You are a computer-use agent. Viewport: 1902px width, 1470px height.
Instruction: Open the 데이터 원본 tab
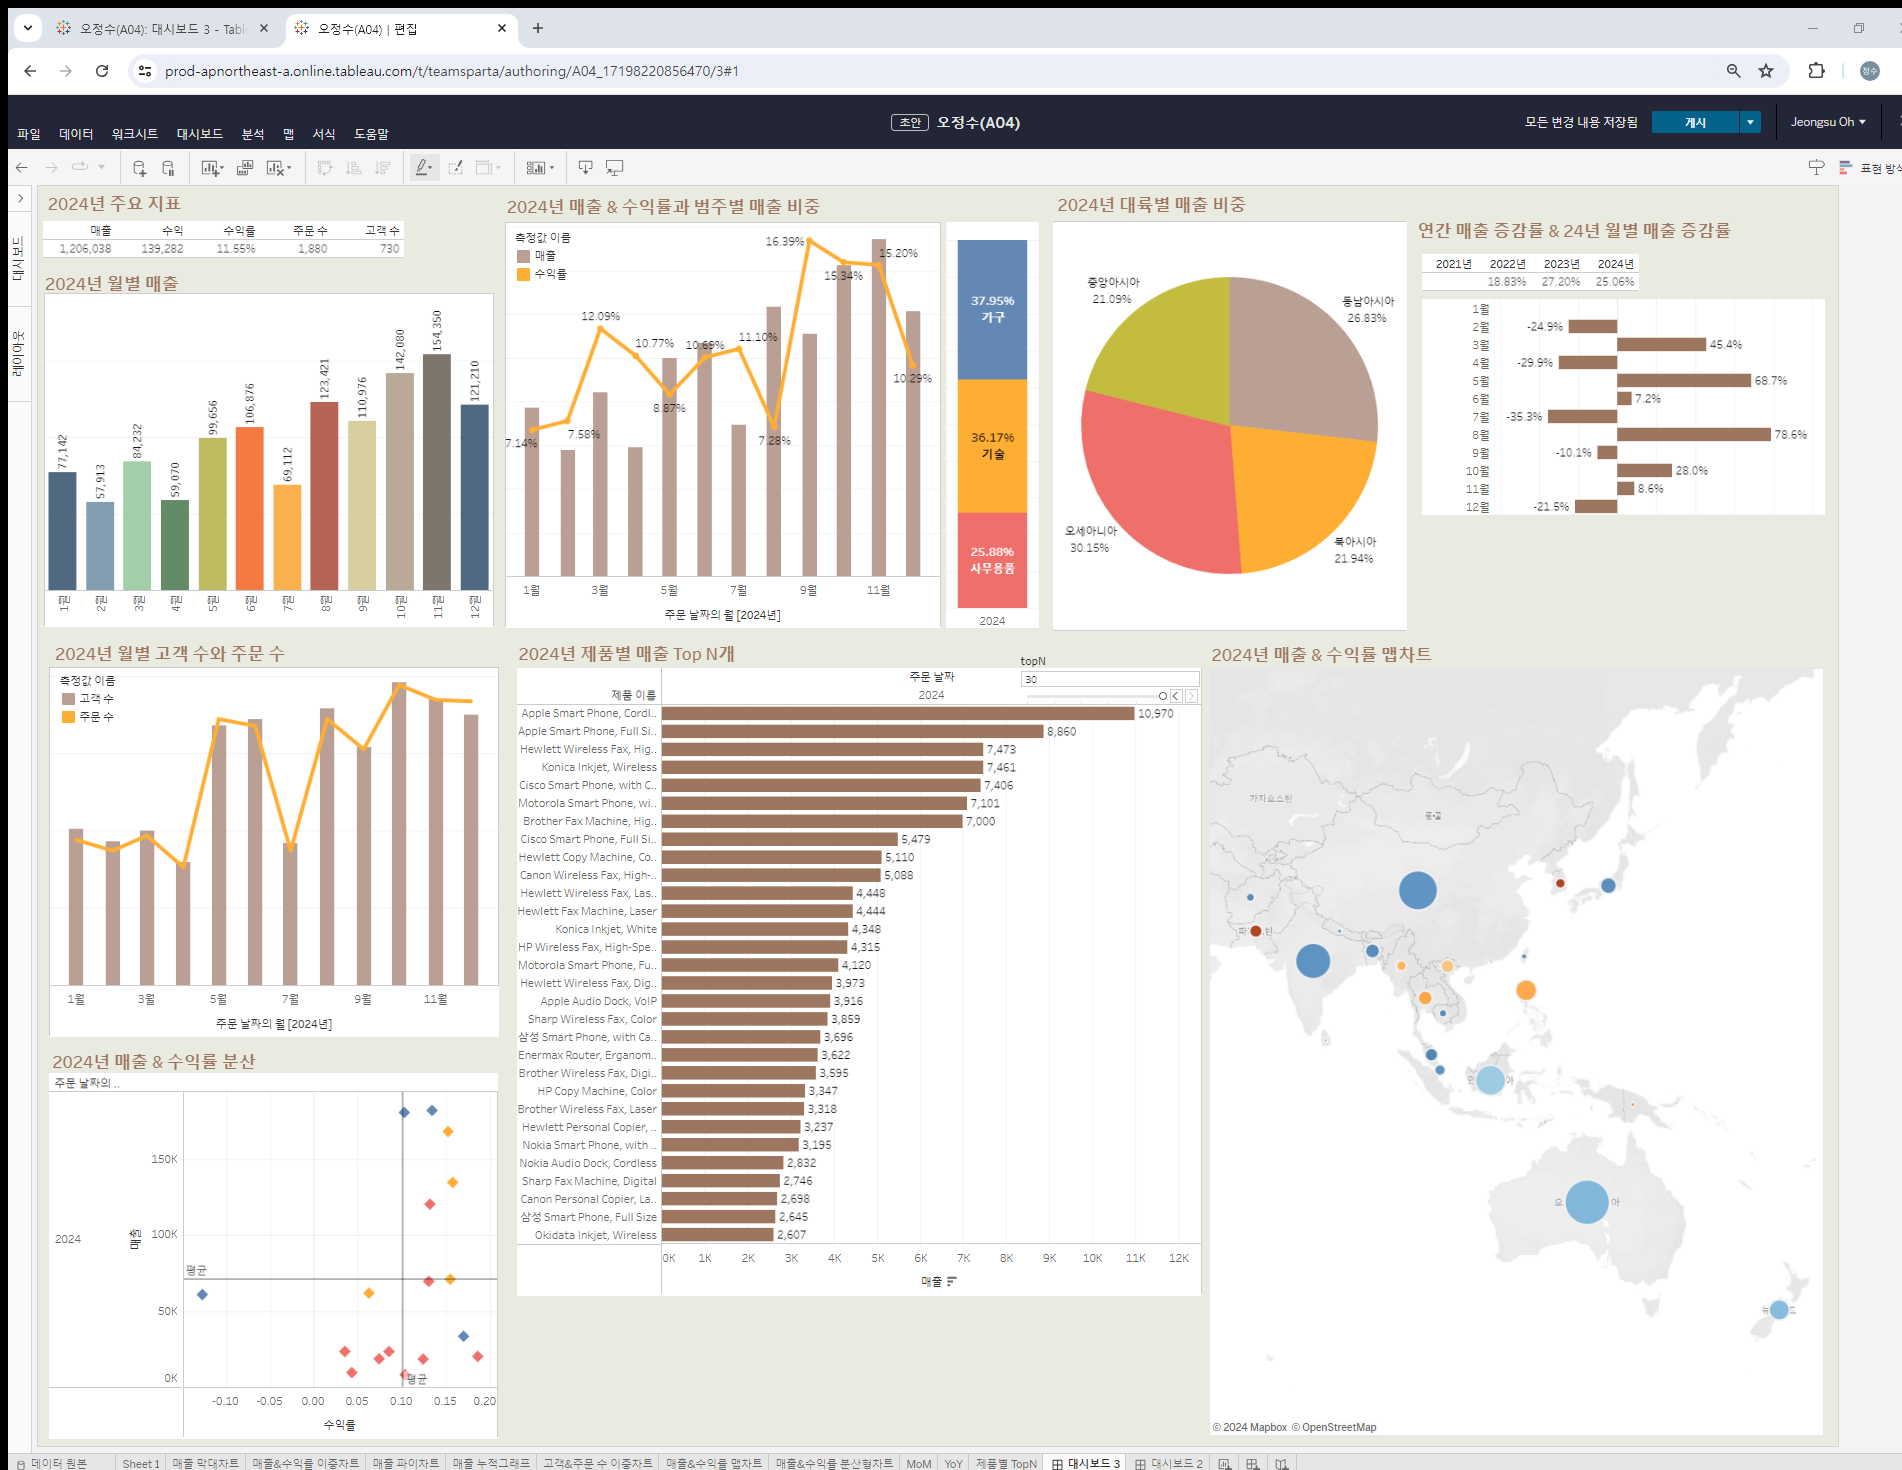[53, 1463]
